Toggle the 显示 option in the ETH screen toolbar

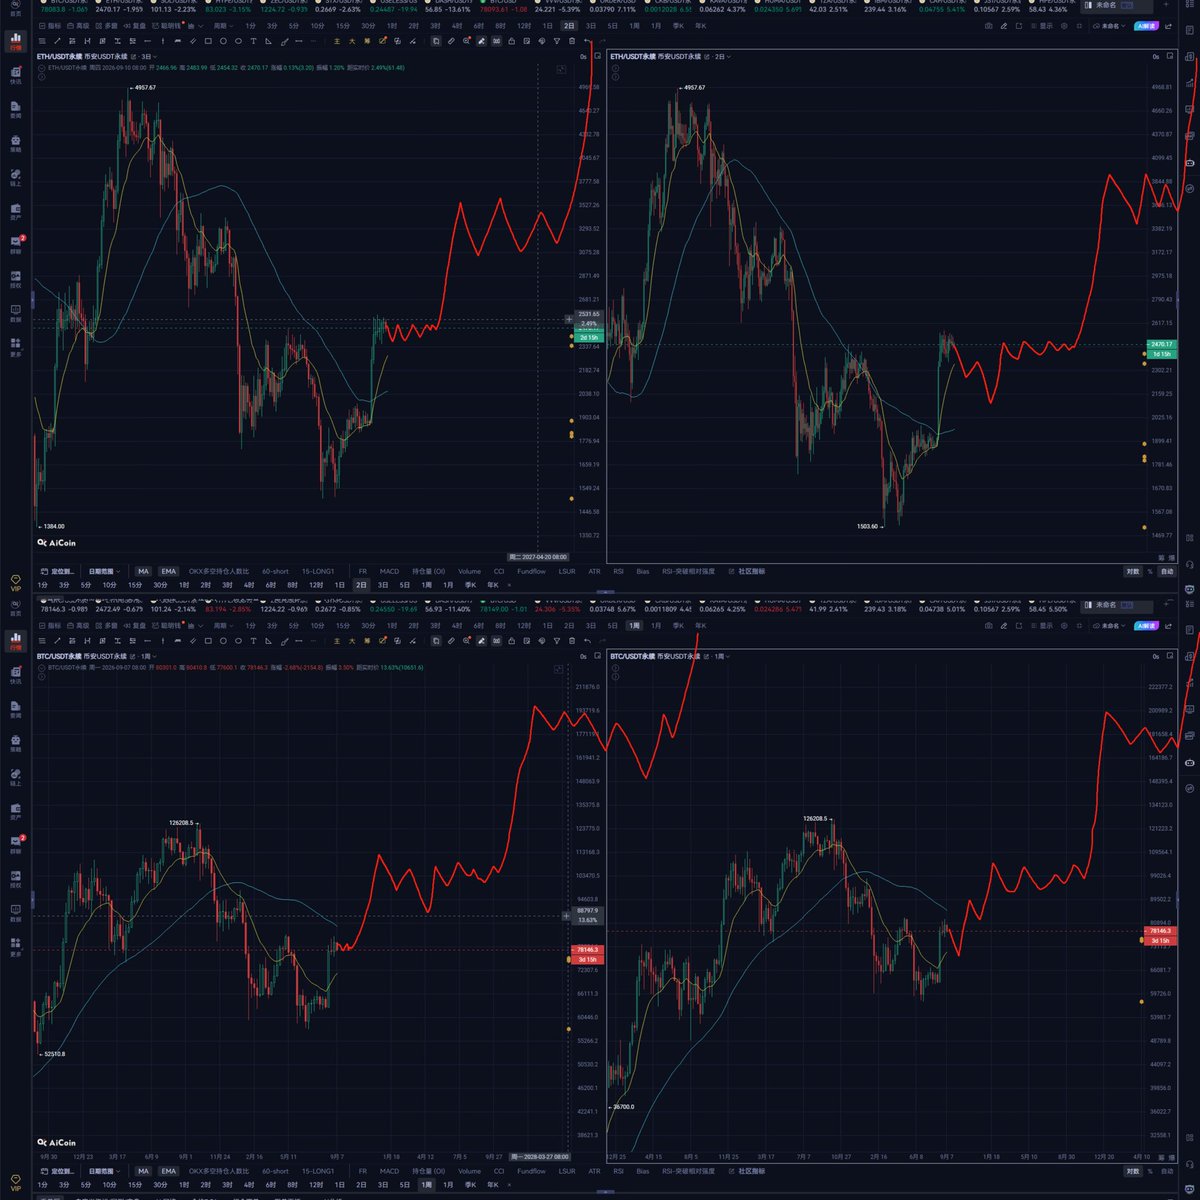click(1043, 27)
